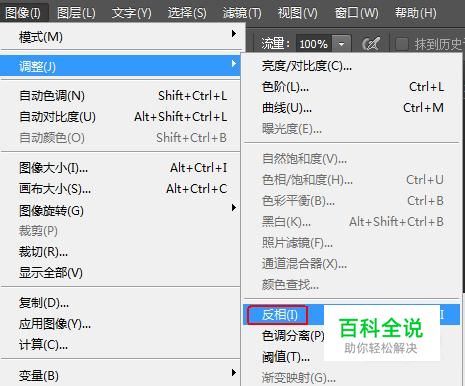Expand the 变量(B) submenu
465x386 pixels.
[x=120, y=375]
